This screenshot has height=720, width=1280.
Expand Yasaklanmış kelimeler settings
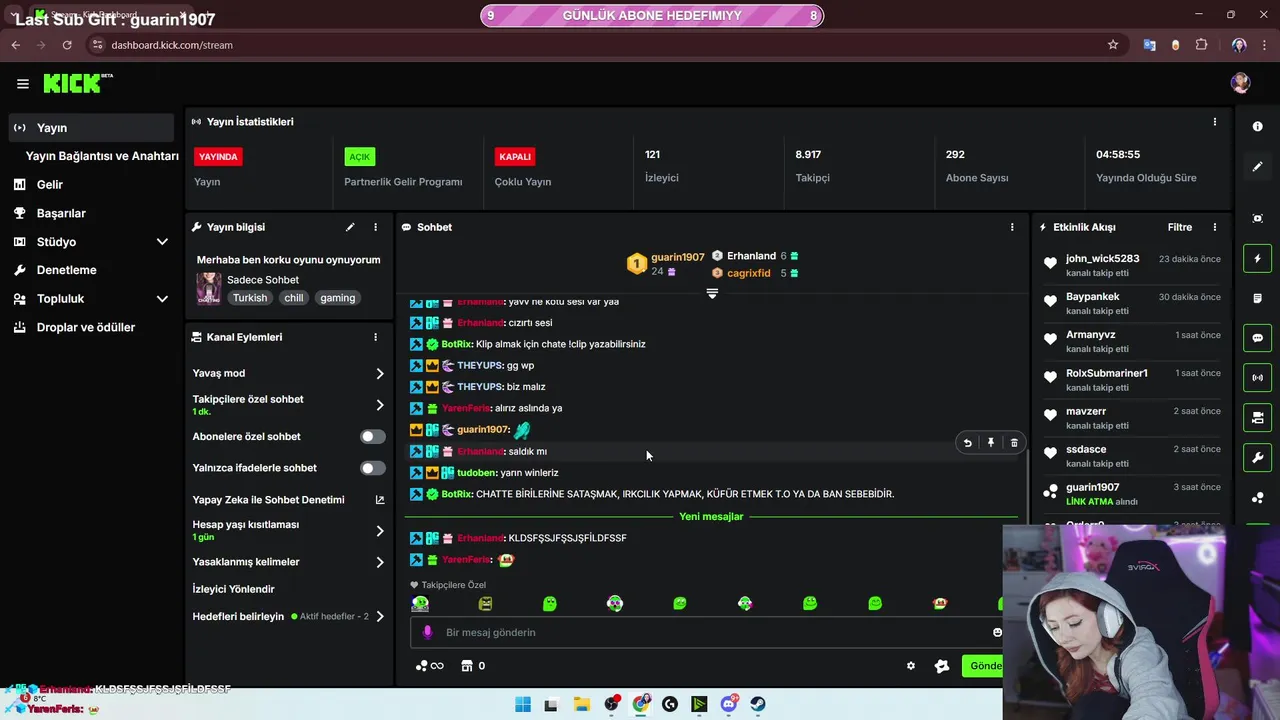tap(380, 562)
